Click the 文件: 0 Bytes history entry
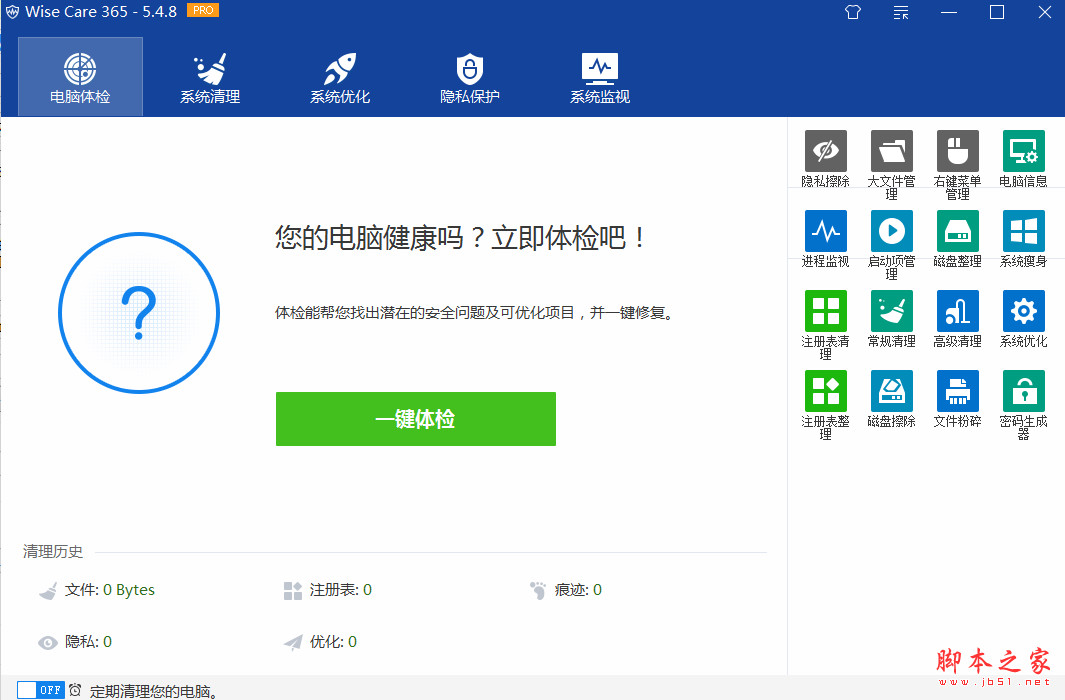The height and width of the screenshot is (700, 1065). [96, 590]
